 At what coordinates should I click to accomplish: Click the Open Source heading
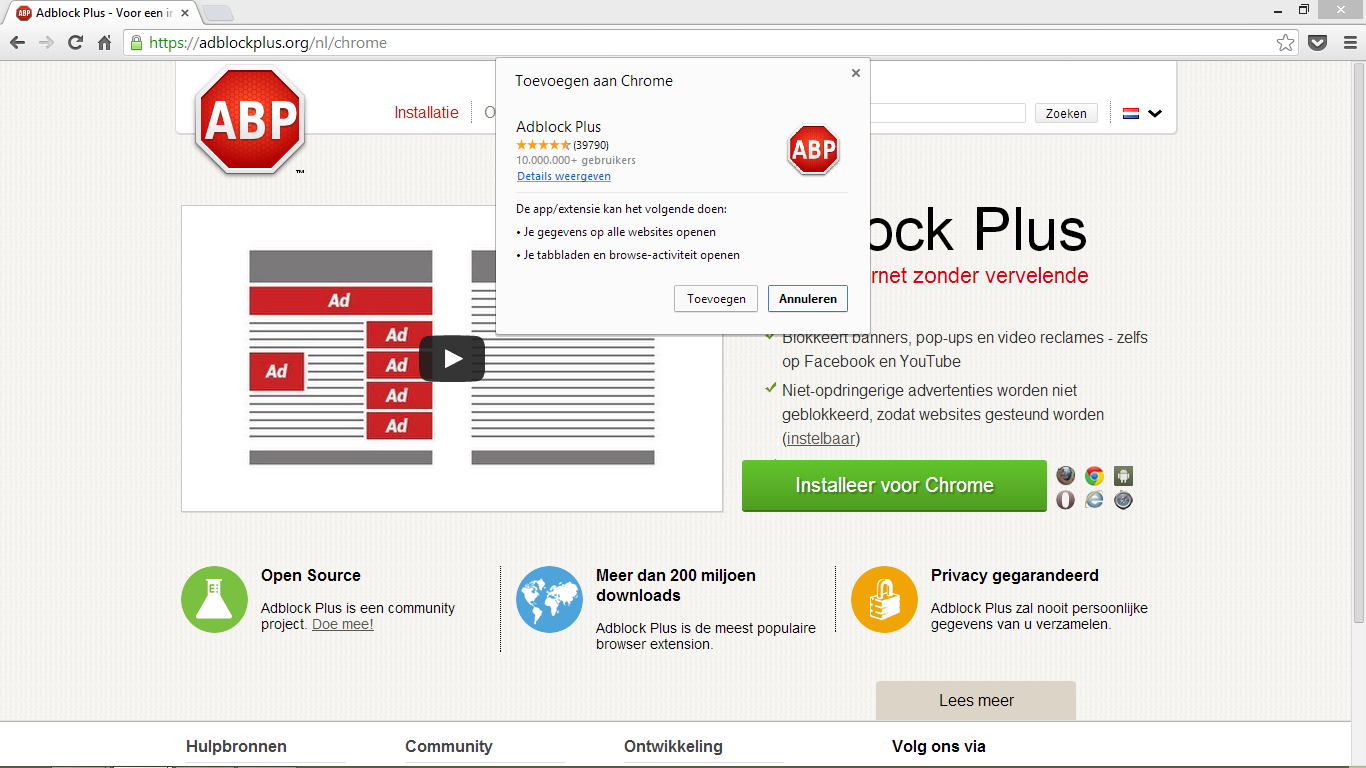click(311, 575)
